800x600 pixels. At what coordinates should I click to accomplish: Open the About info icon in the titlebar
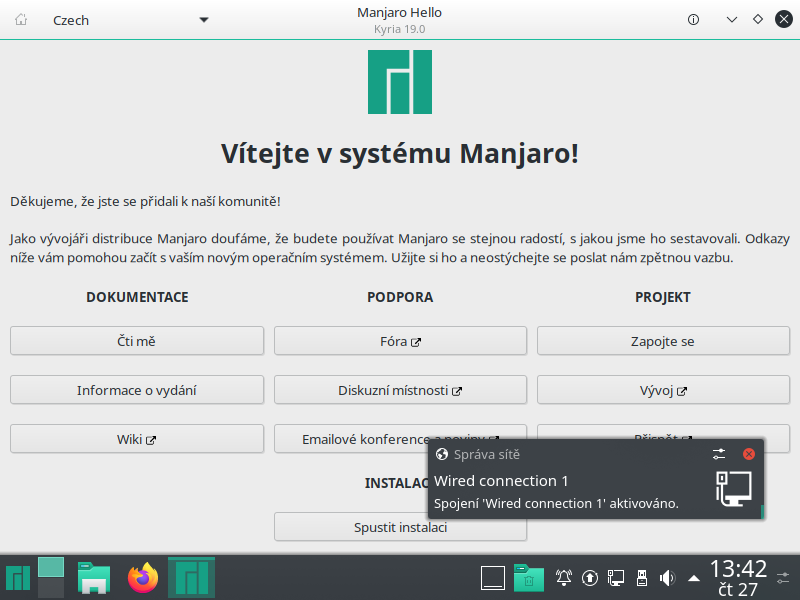point(693,19)
